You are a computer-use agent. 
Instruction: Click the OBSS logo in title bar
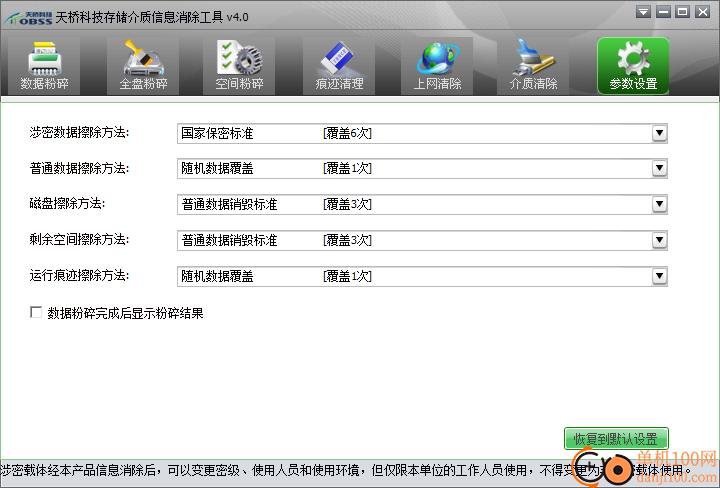click(29, 18)
